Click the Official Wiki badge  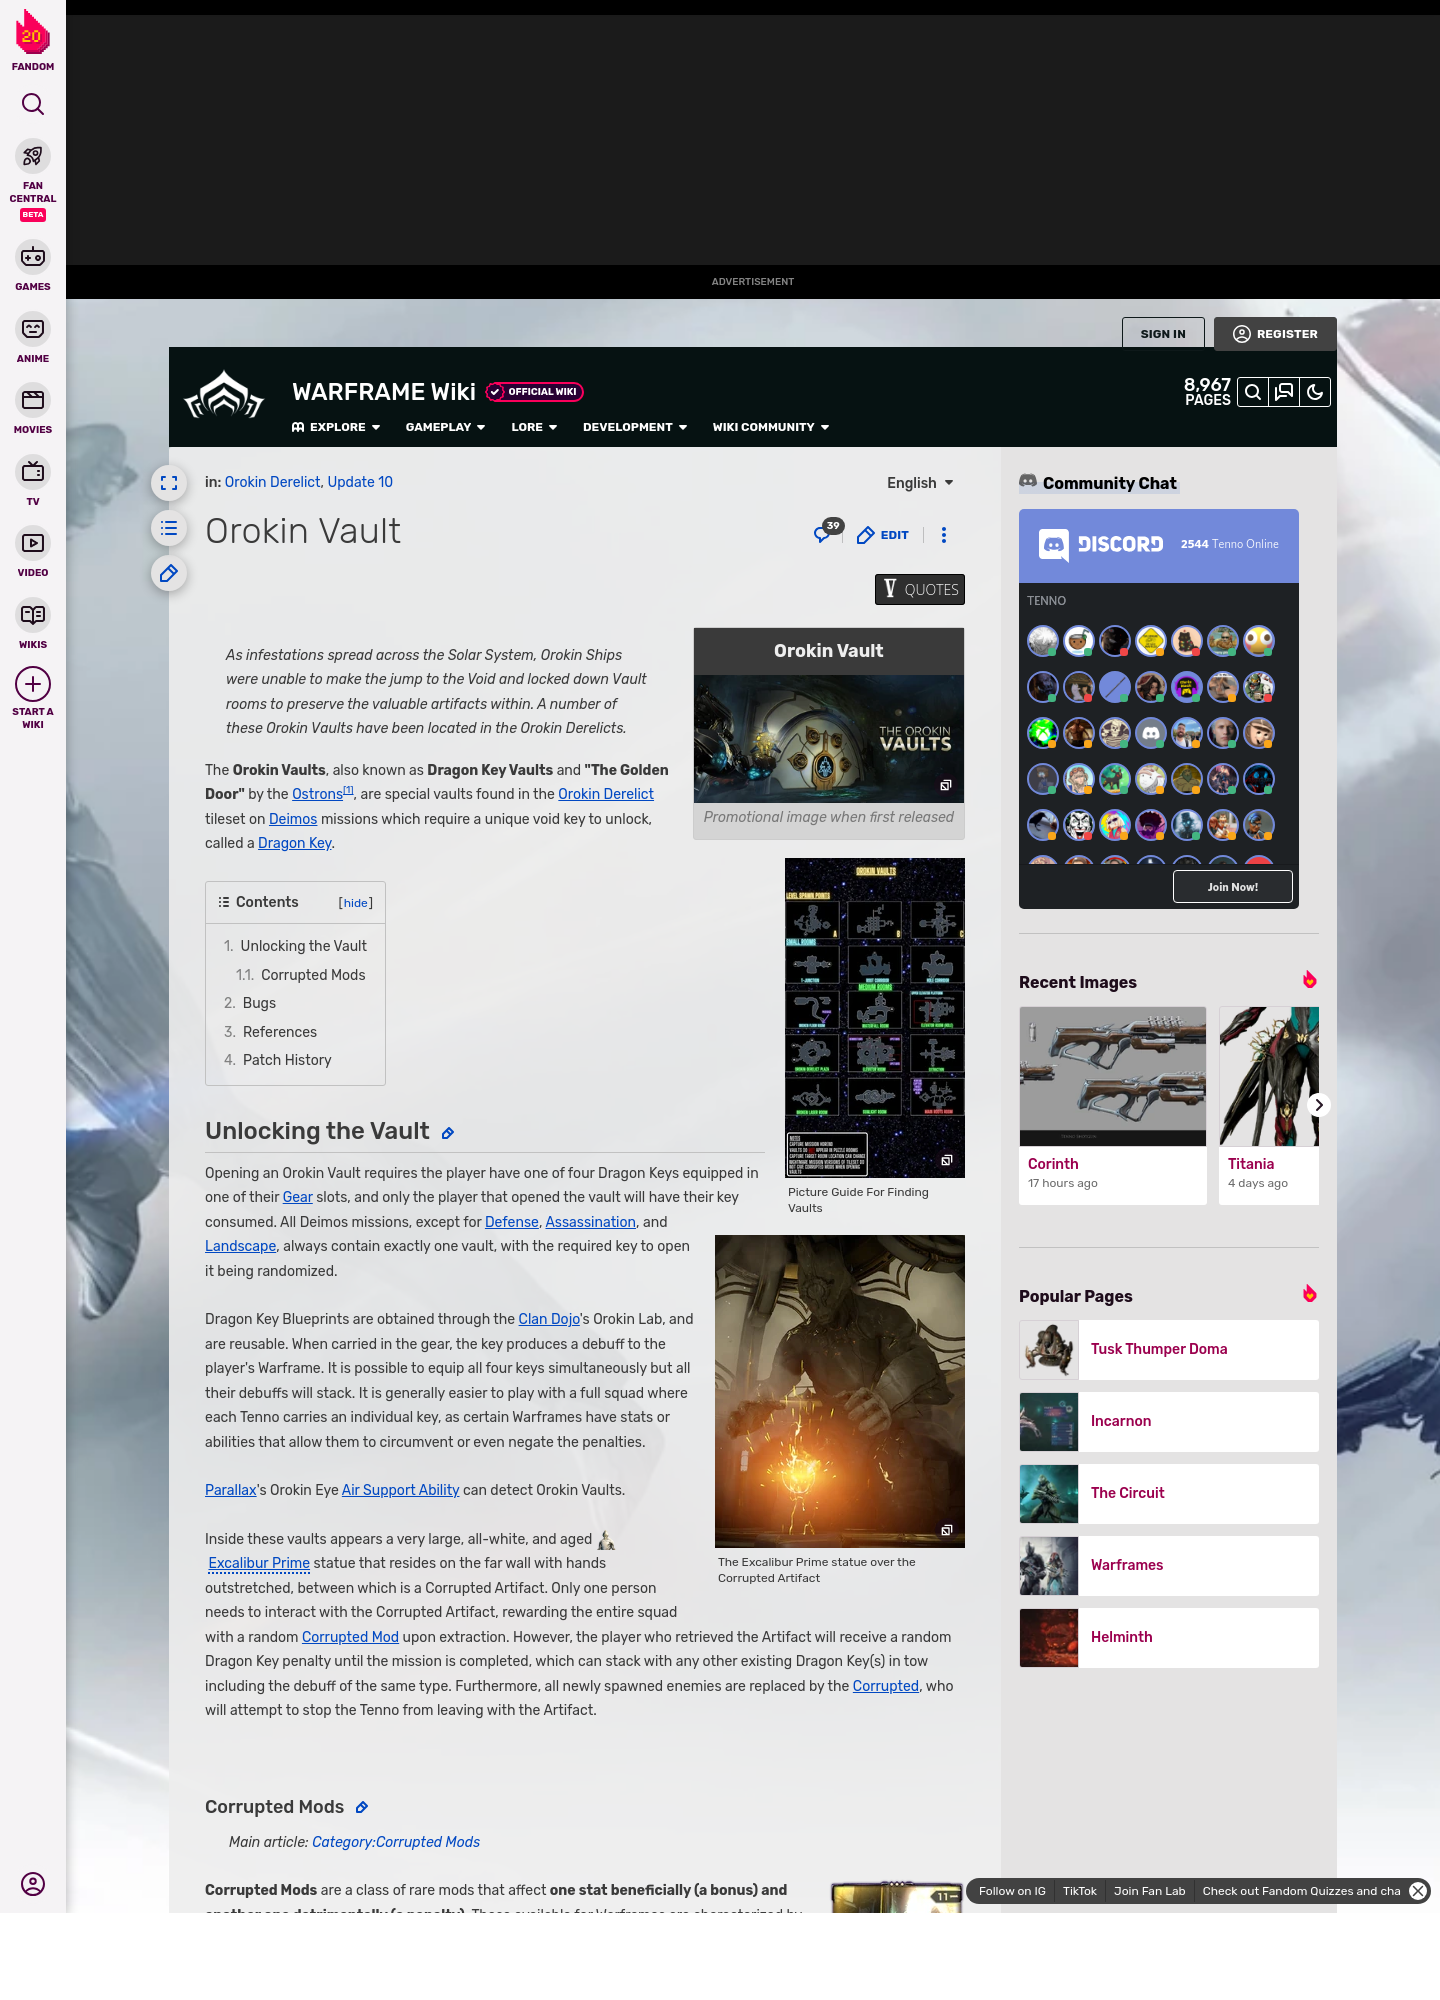point(535,392)
